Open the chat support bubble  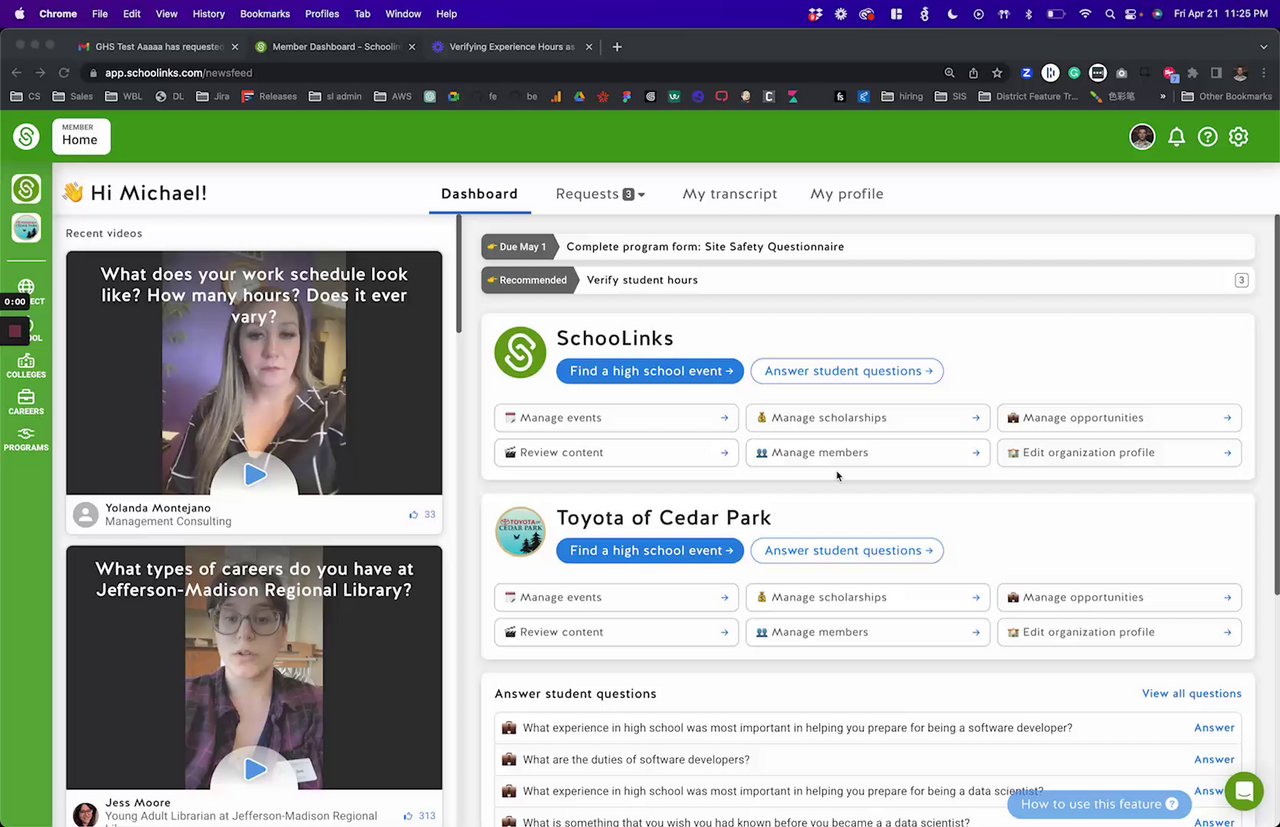point(1244,791)
